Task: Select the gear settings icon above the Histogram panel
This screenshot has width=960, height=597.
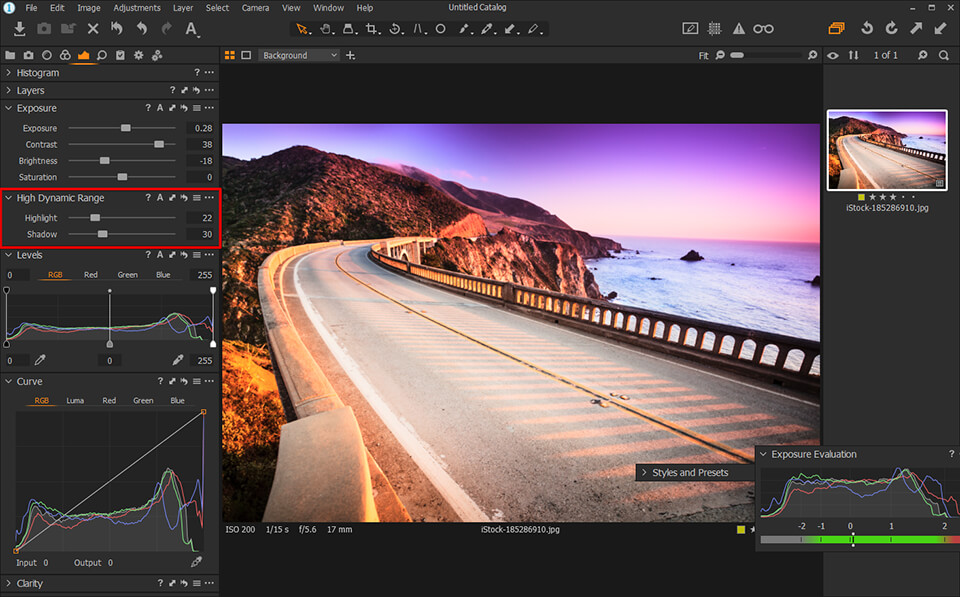Action: click(x=138, y=55)
